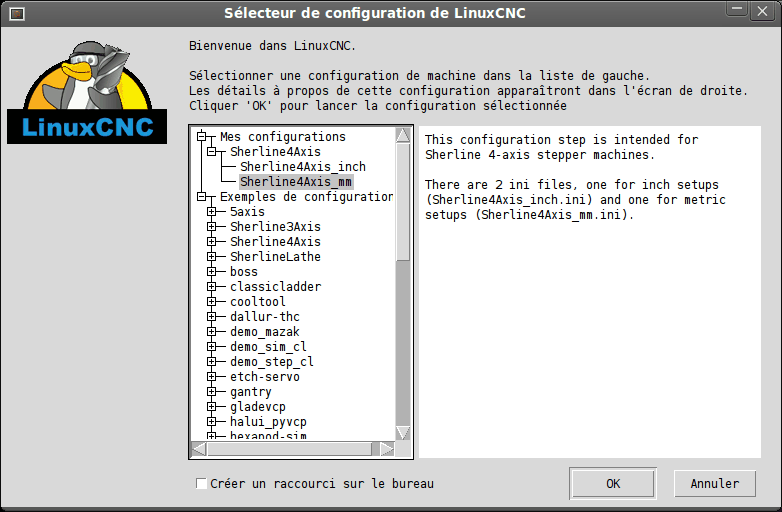Click OK to launch selected configuration
The image size is (782, 512).
click(x=613, y=483)
